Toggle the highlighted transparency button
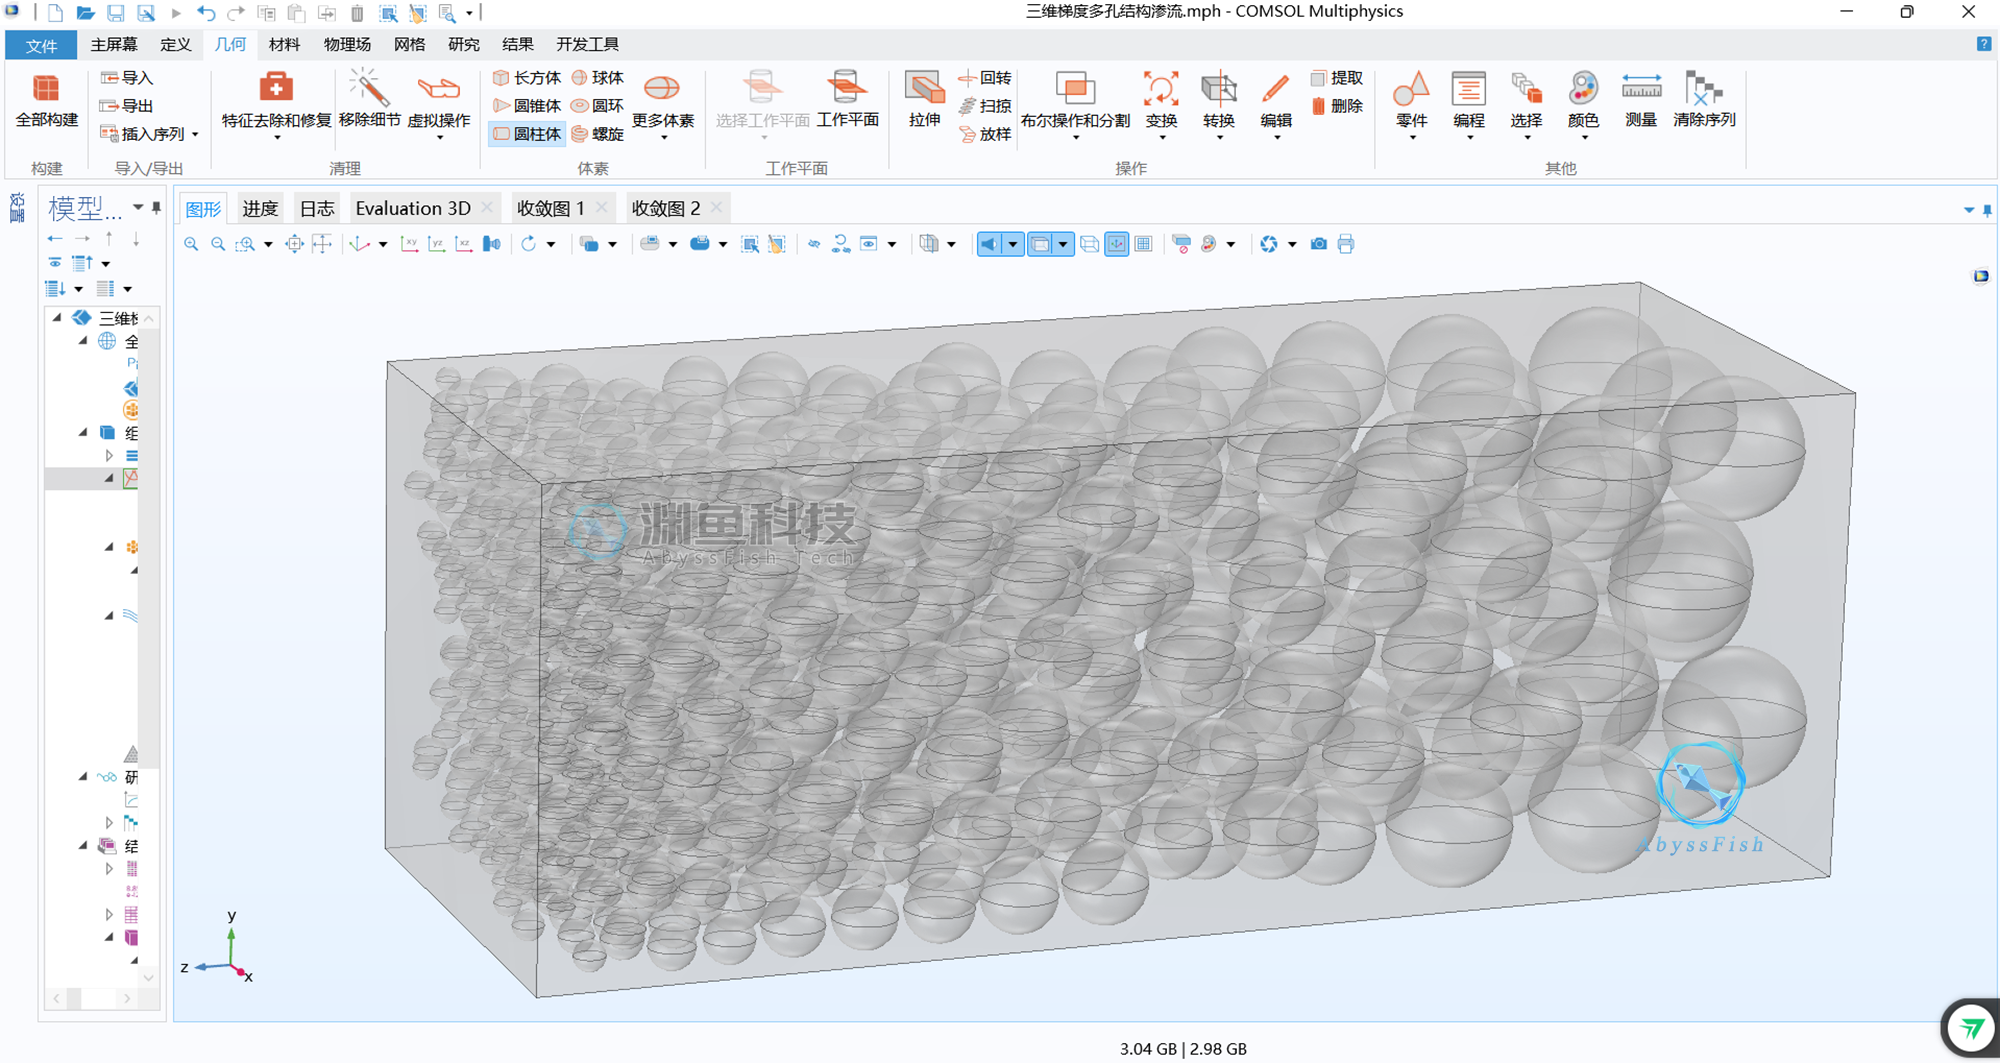The width and height of the screenshot is (2000, 1063). (1040, 244)
